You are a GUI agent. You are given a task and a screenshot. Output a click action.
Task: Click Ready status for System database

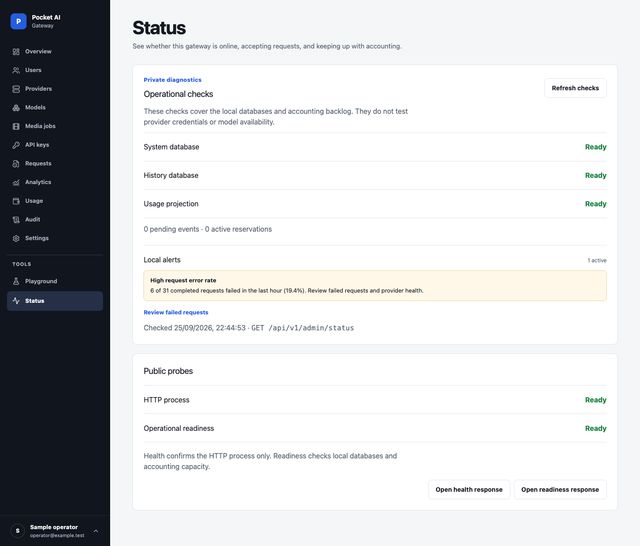click(596, 147)
